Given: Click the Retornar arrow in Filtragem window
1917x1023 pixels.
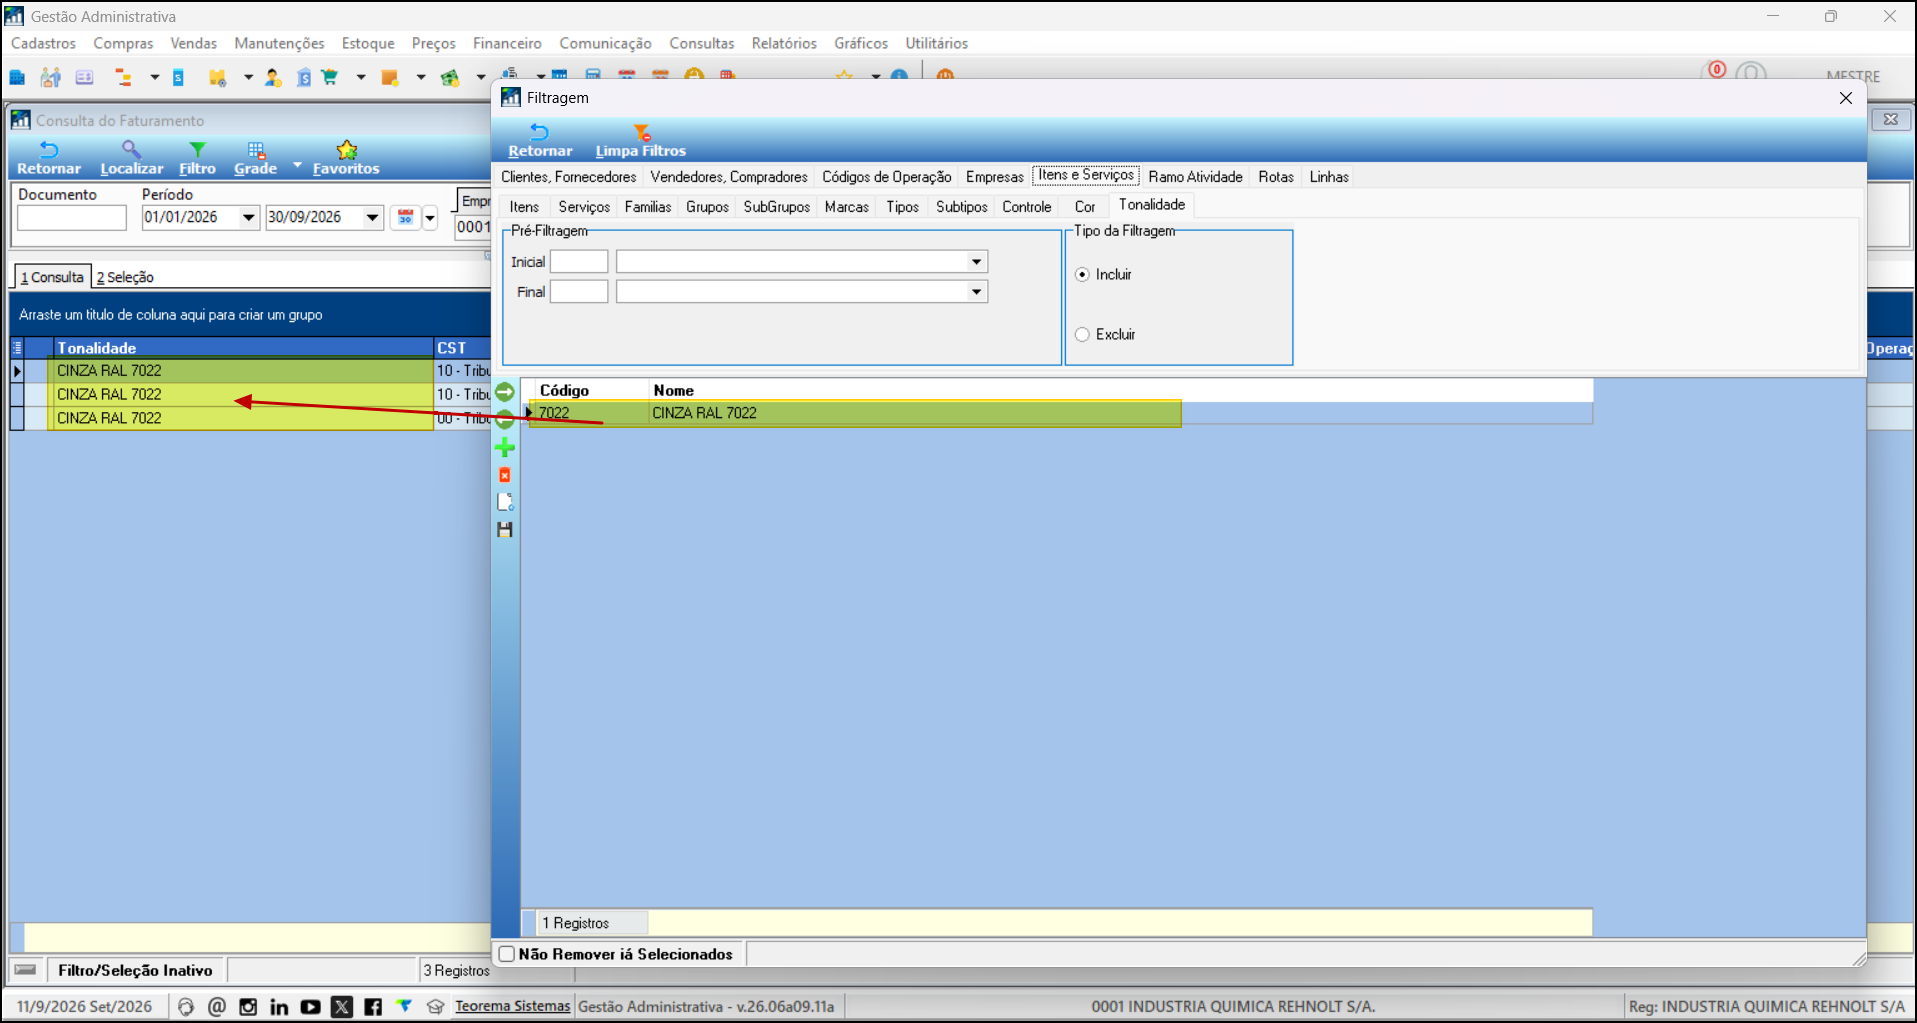Looking at the screenshot, I should (x=540, y=132).
